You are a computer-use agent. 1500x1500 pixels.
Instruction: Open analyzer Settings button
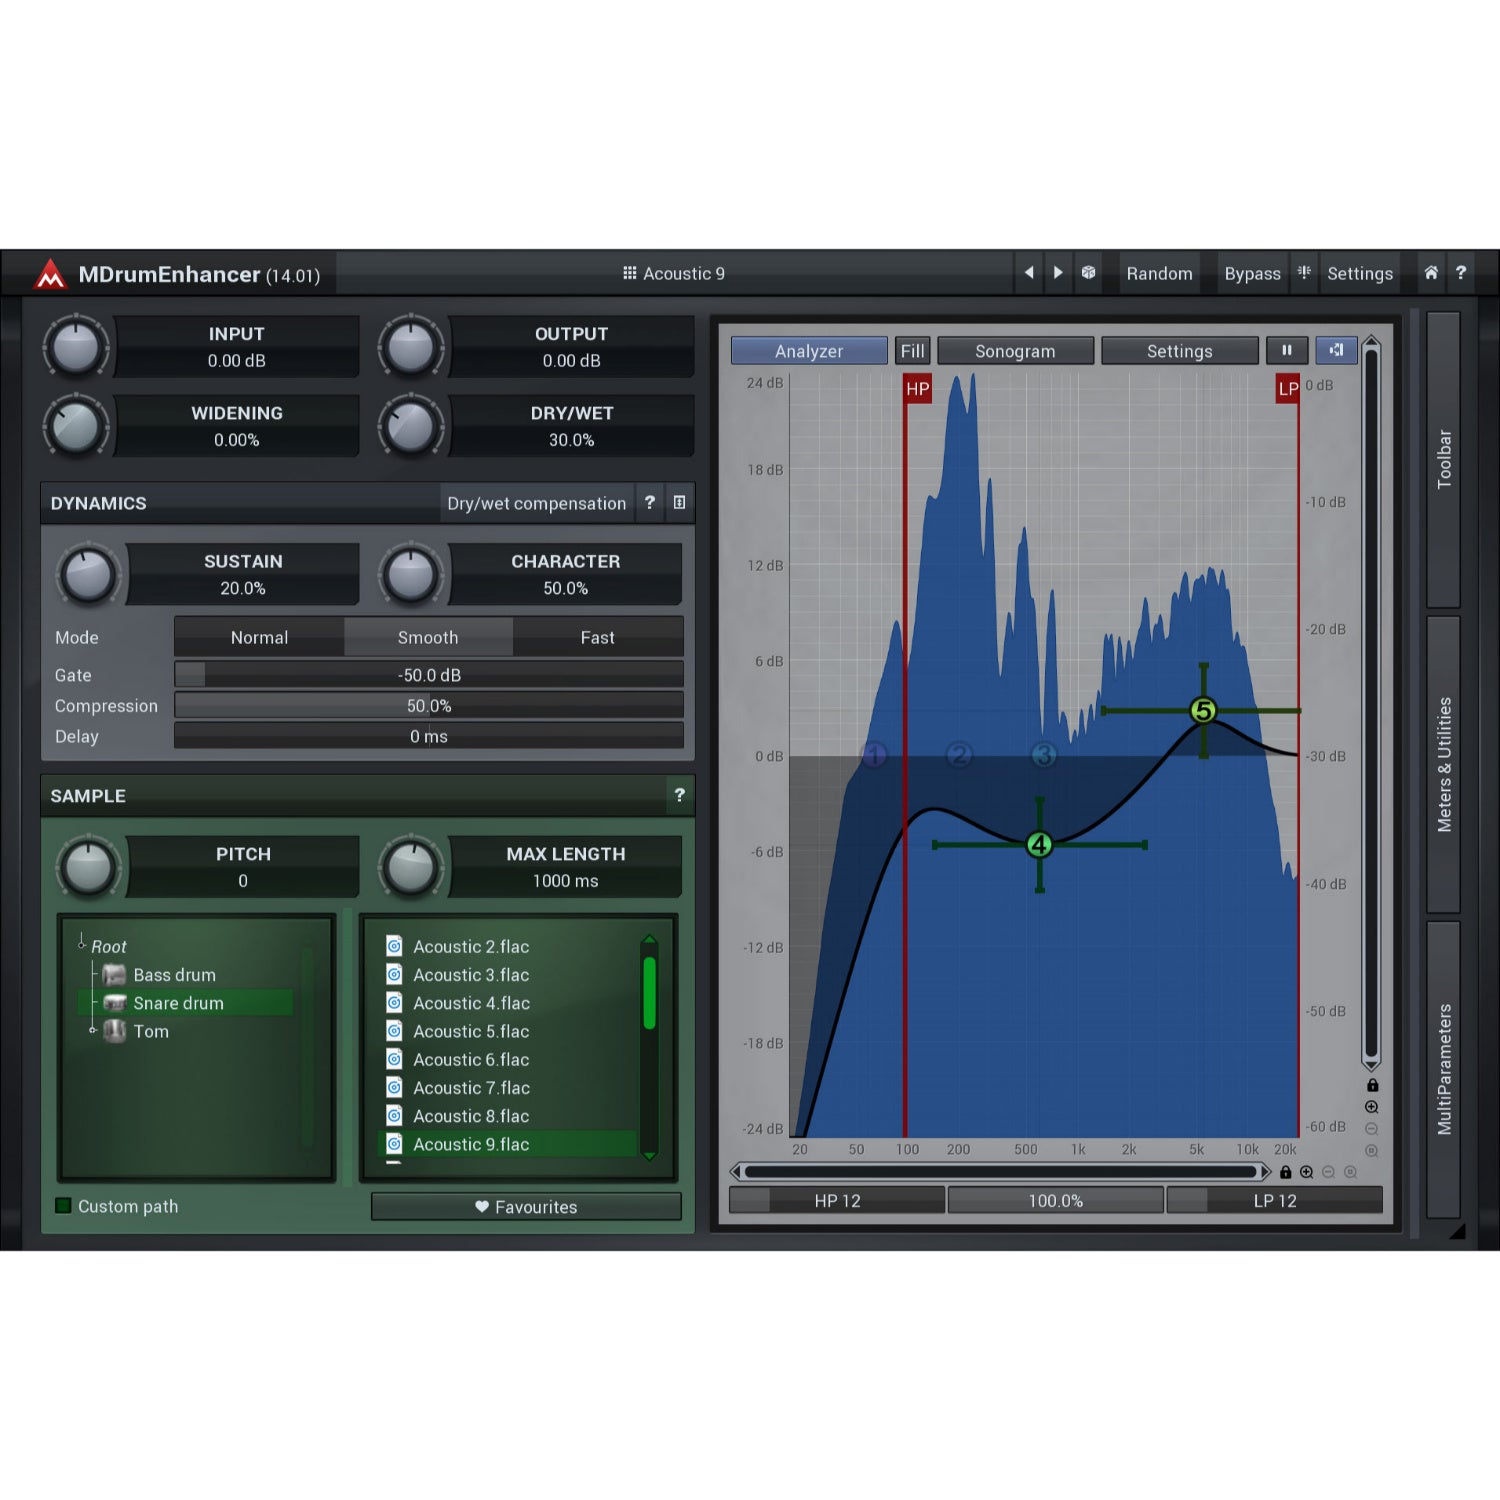click(x=1179, y=350)
